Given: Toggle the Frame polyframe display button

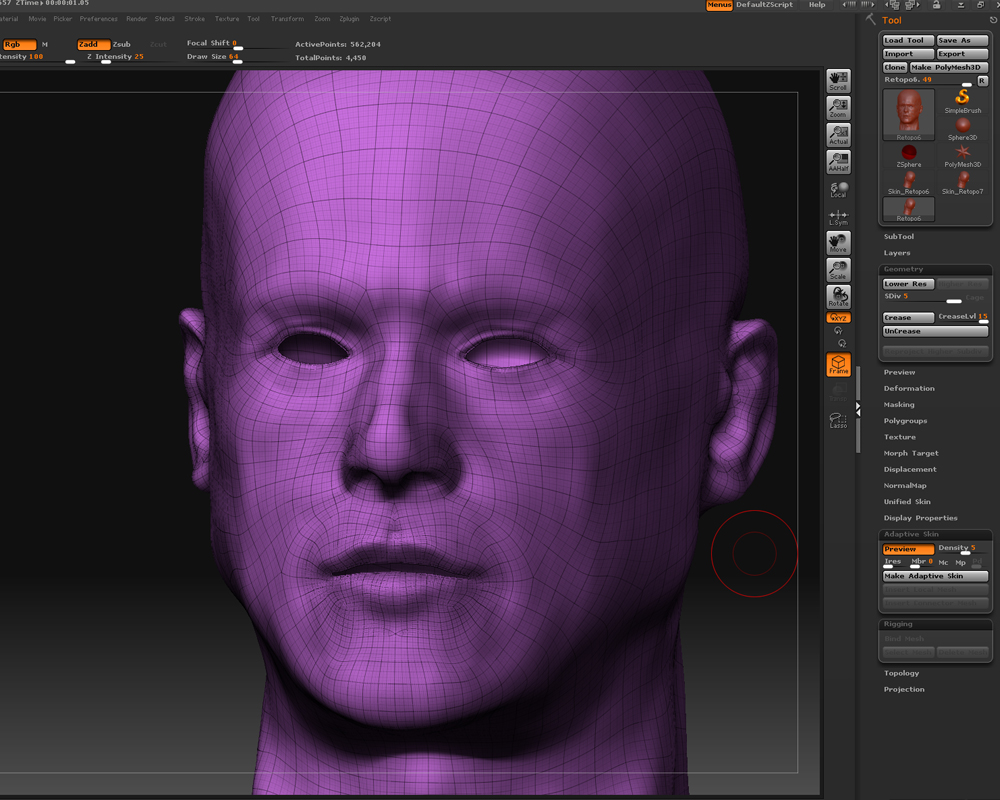Looking at the screenshot, I should click(838, 365).
